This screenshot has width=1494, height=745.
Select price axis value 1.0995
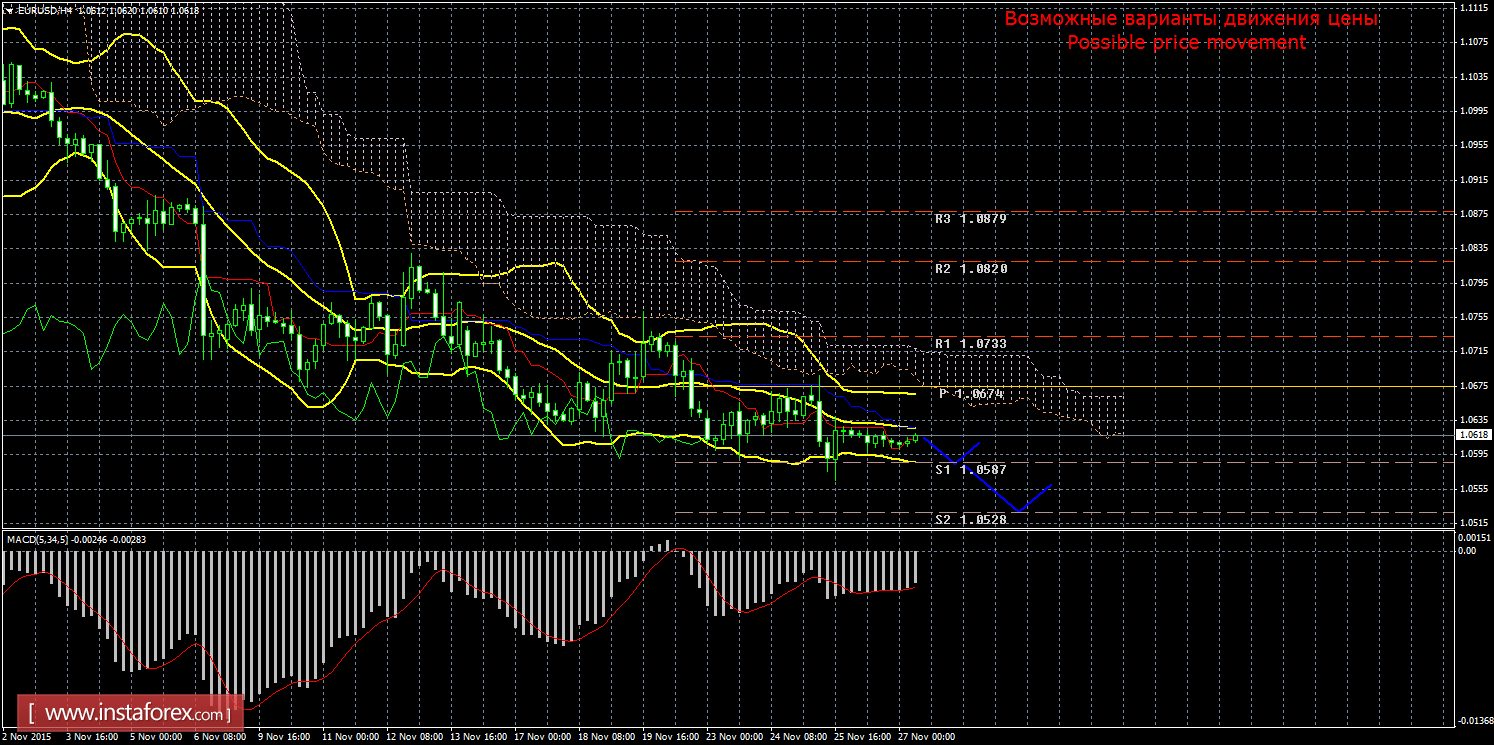coord(1474,110)
